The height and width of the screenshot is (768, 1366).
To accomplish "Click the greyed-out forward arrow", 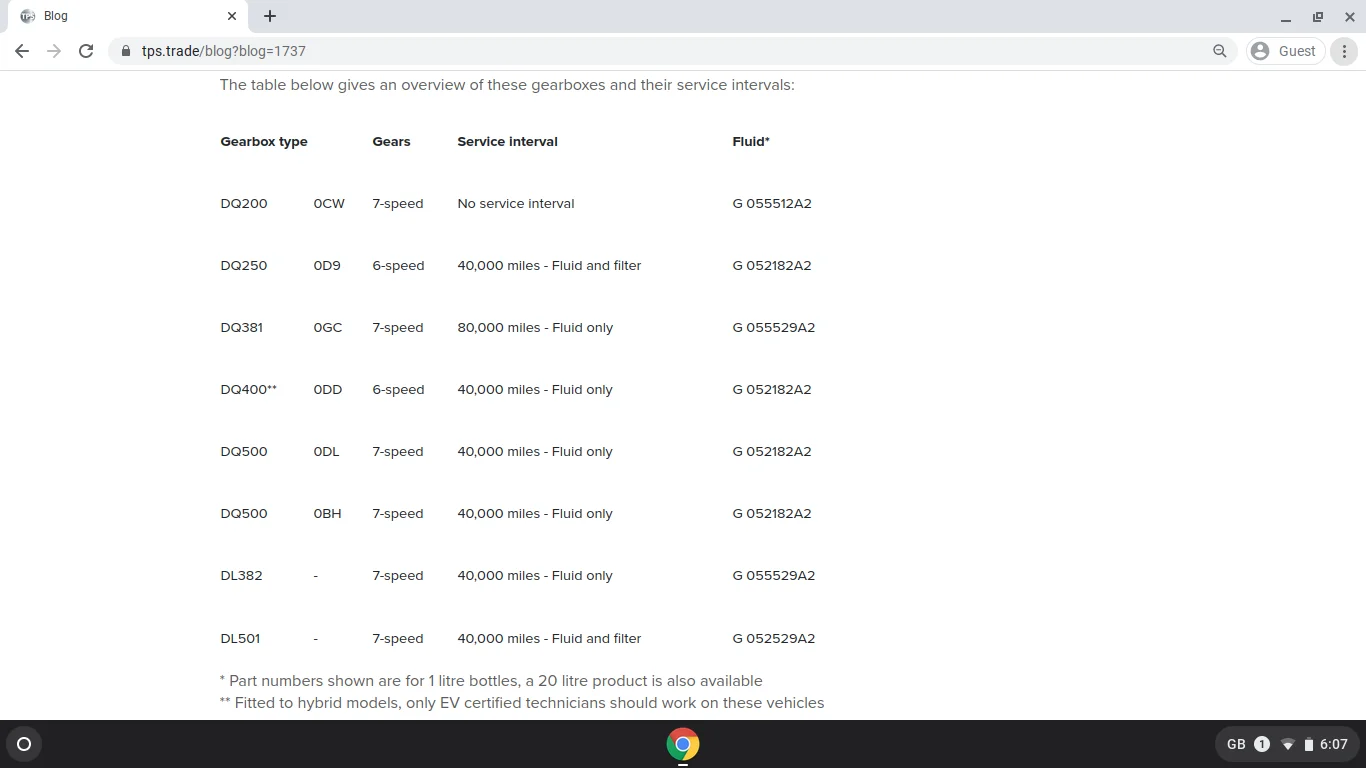I will click(x=54, y=51).
